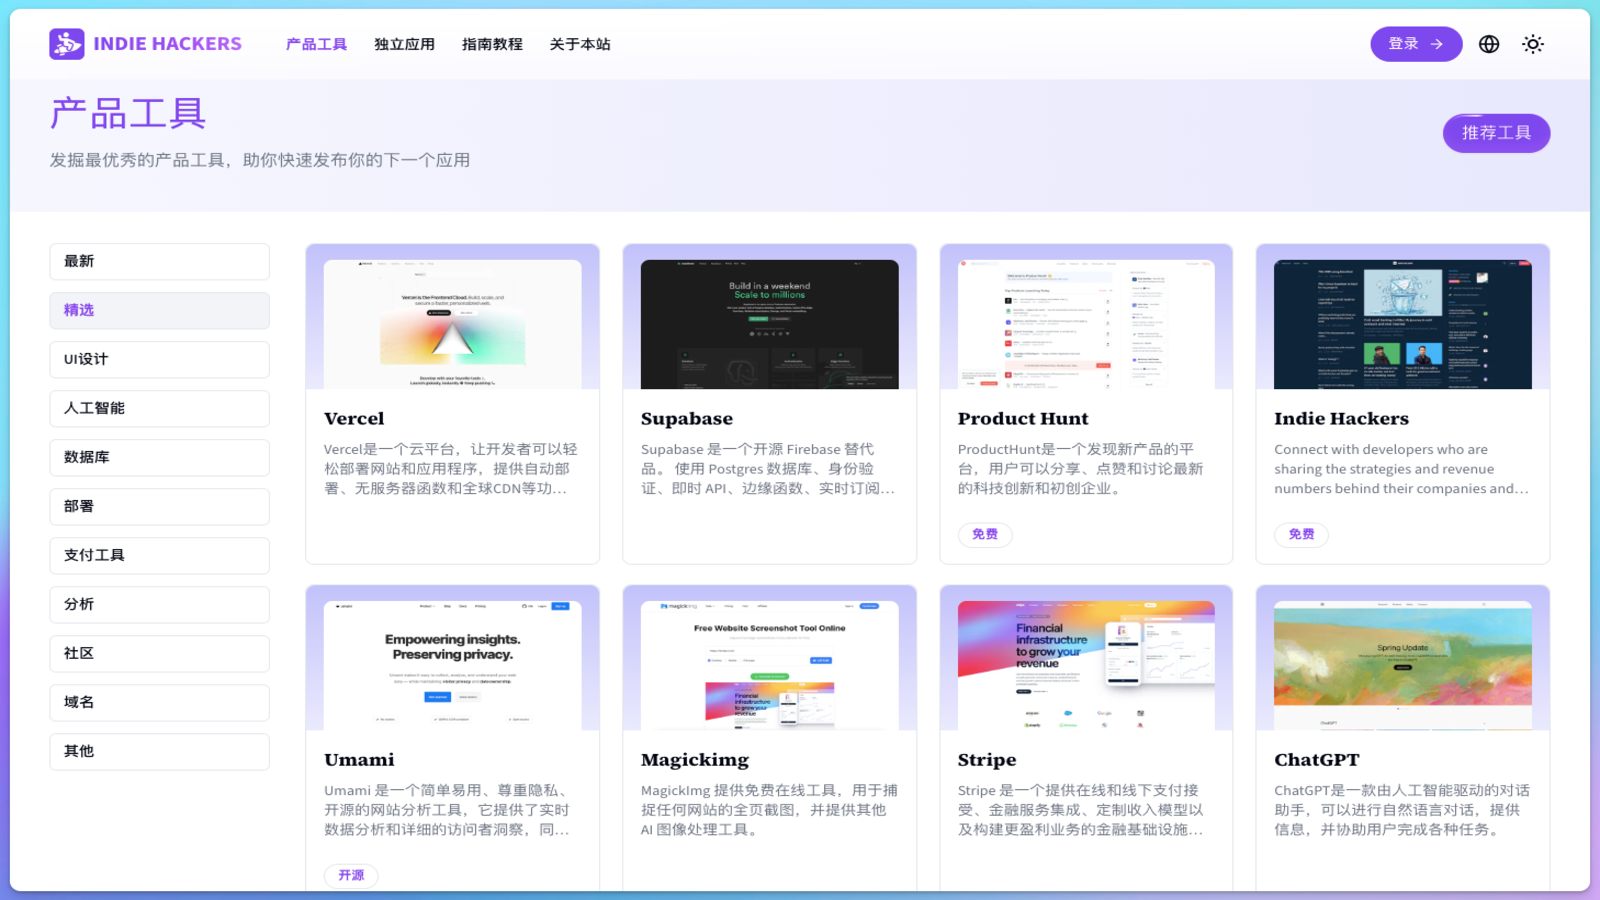Viewport: 1600px width, 900px height.
Task: Click the 开源 tag on Umami card
Action: [351, 875]
